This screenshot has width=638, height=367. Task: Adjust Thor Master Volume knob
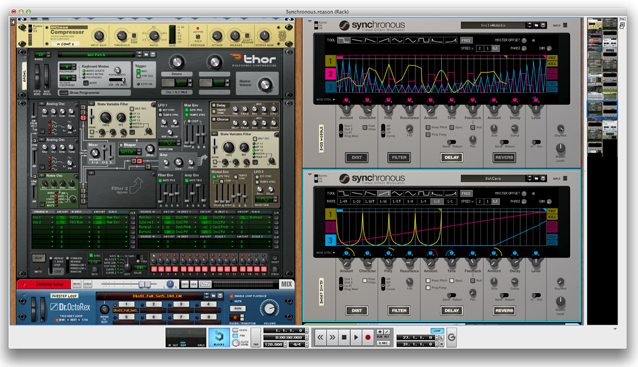[x=265, y=85]
